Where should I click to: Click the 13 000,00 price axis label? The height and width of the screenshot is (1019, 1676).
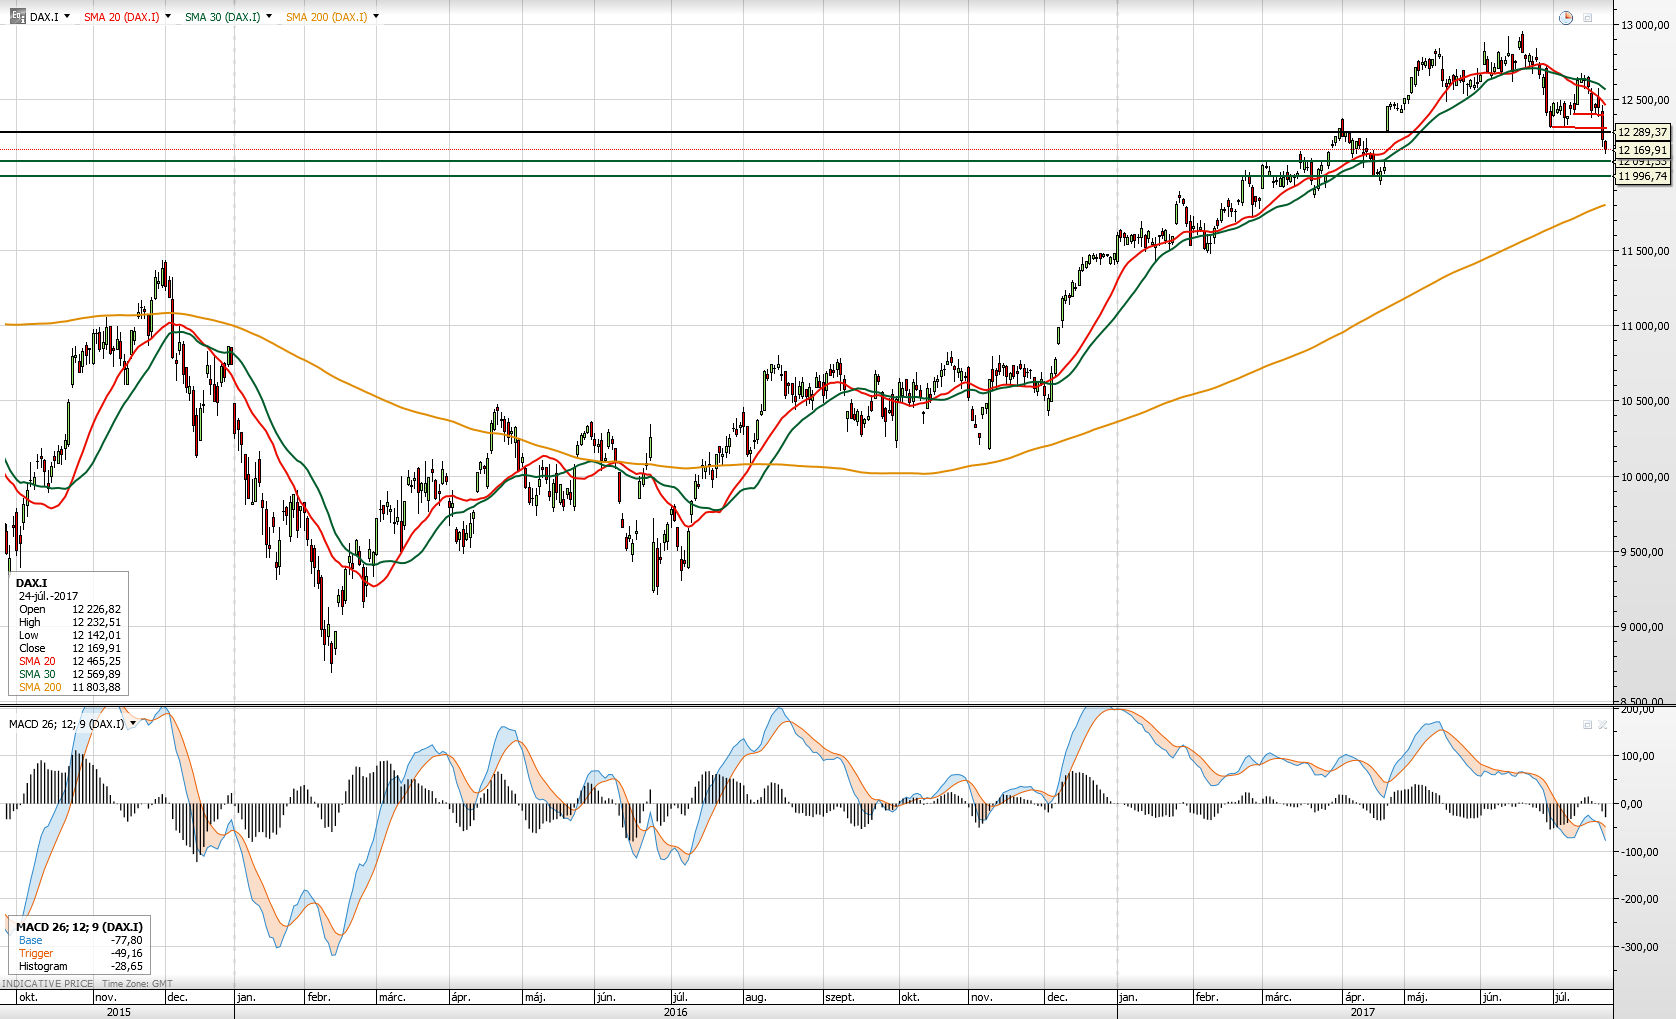(1645, 25)
